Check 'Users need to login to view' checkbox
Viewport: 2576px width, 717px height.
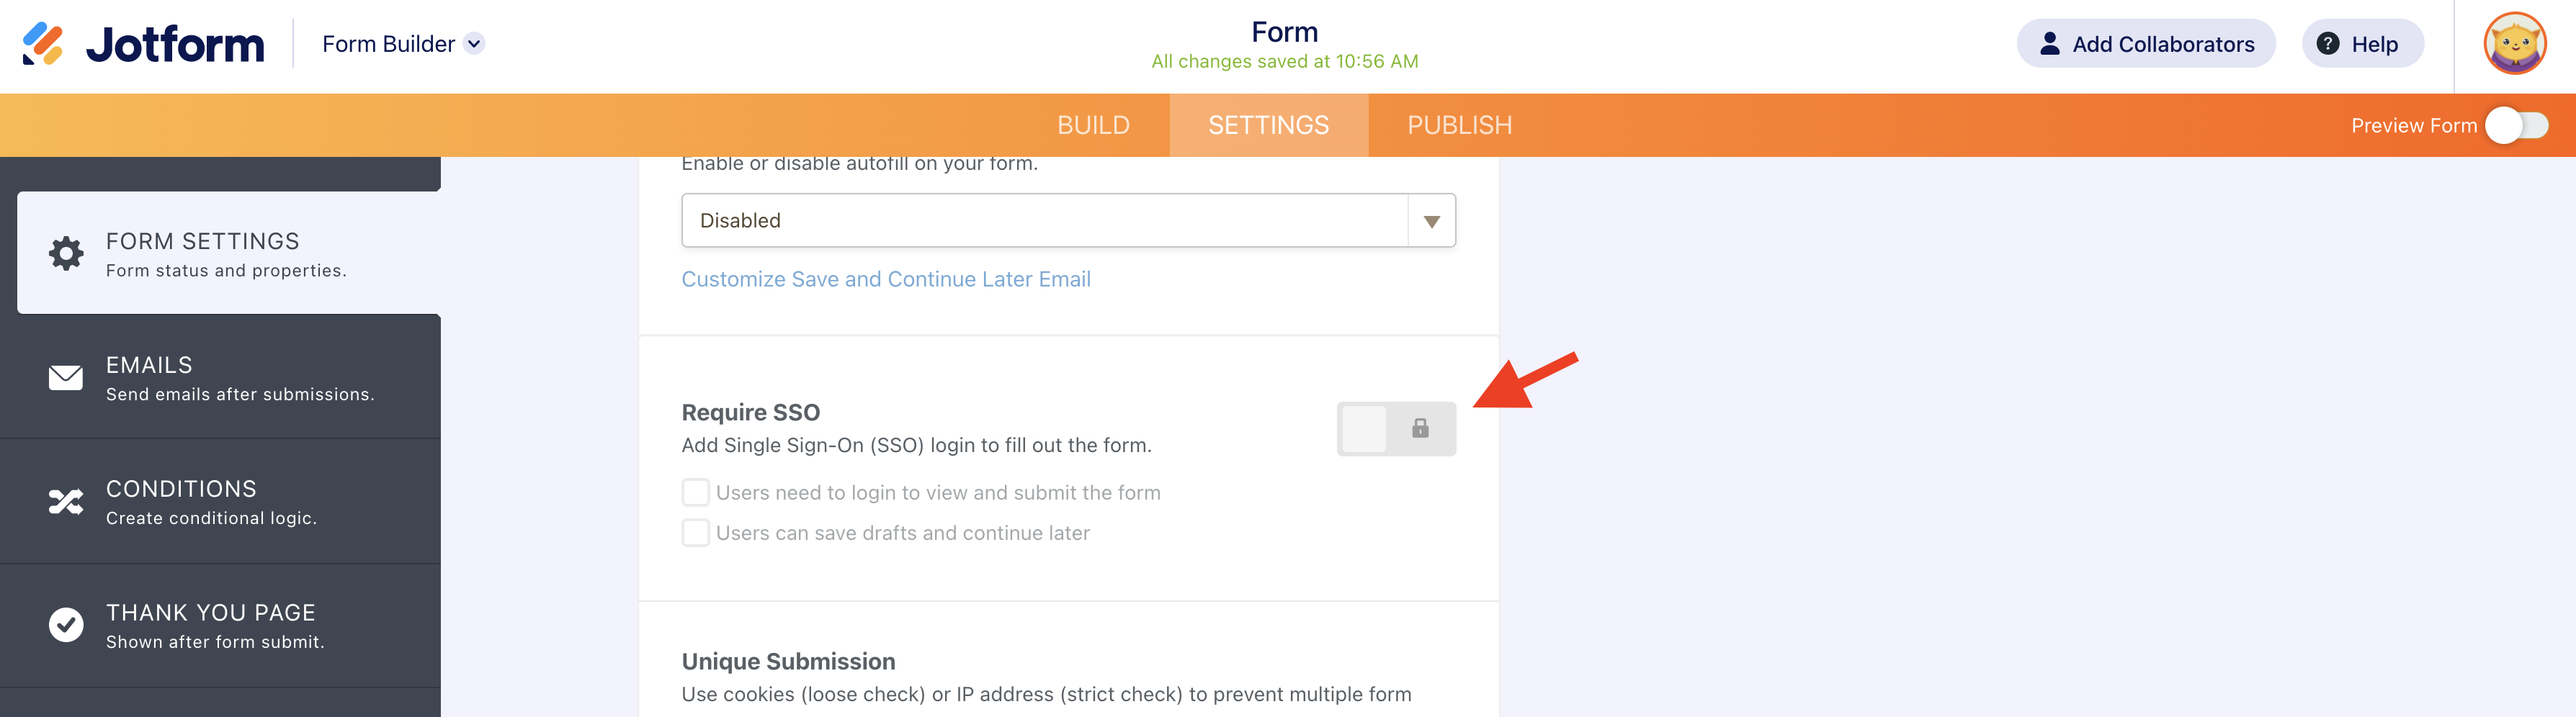(695, 492)
